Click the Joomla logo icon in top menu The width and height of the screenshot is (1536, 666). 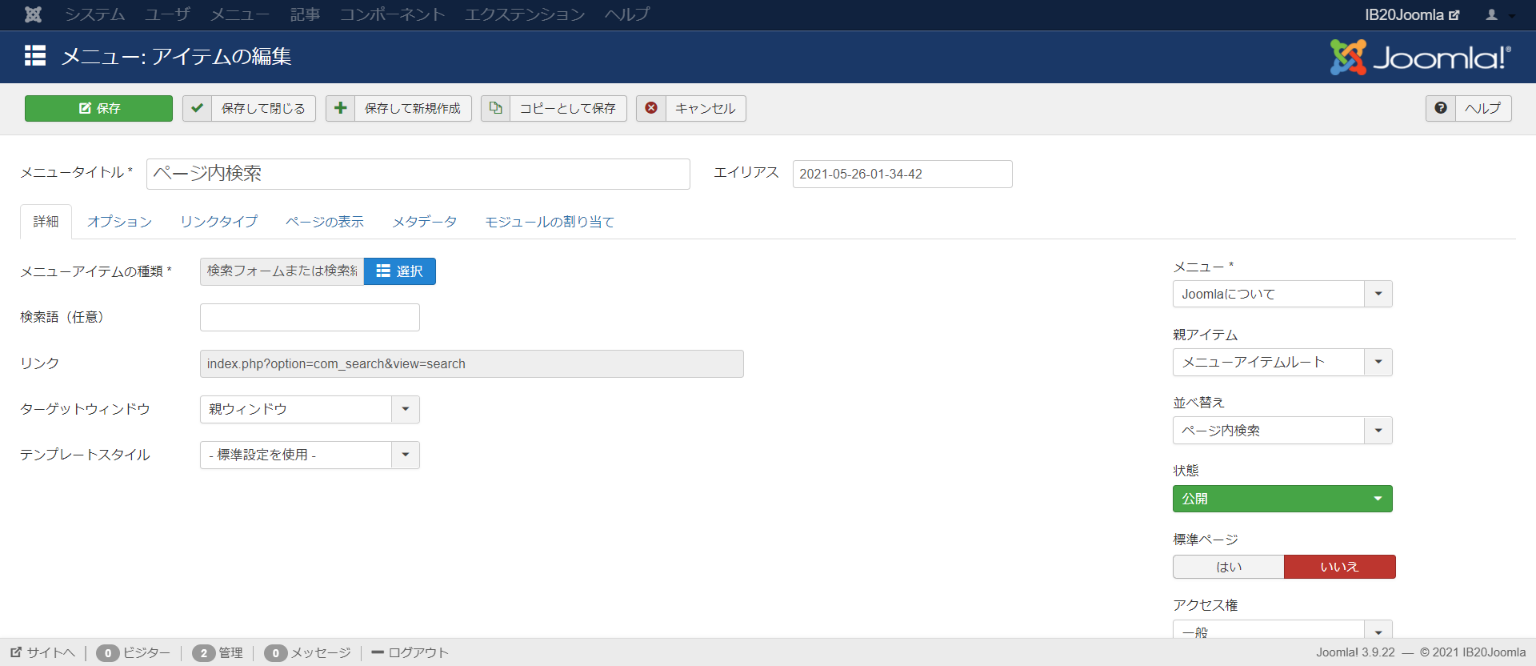(33, 15)
